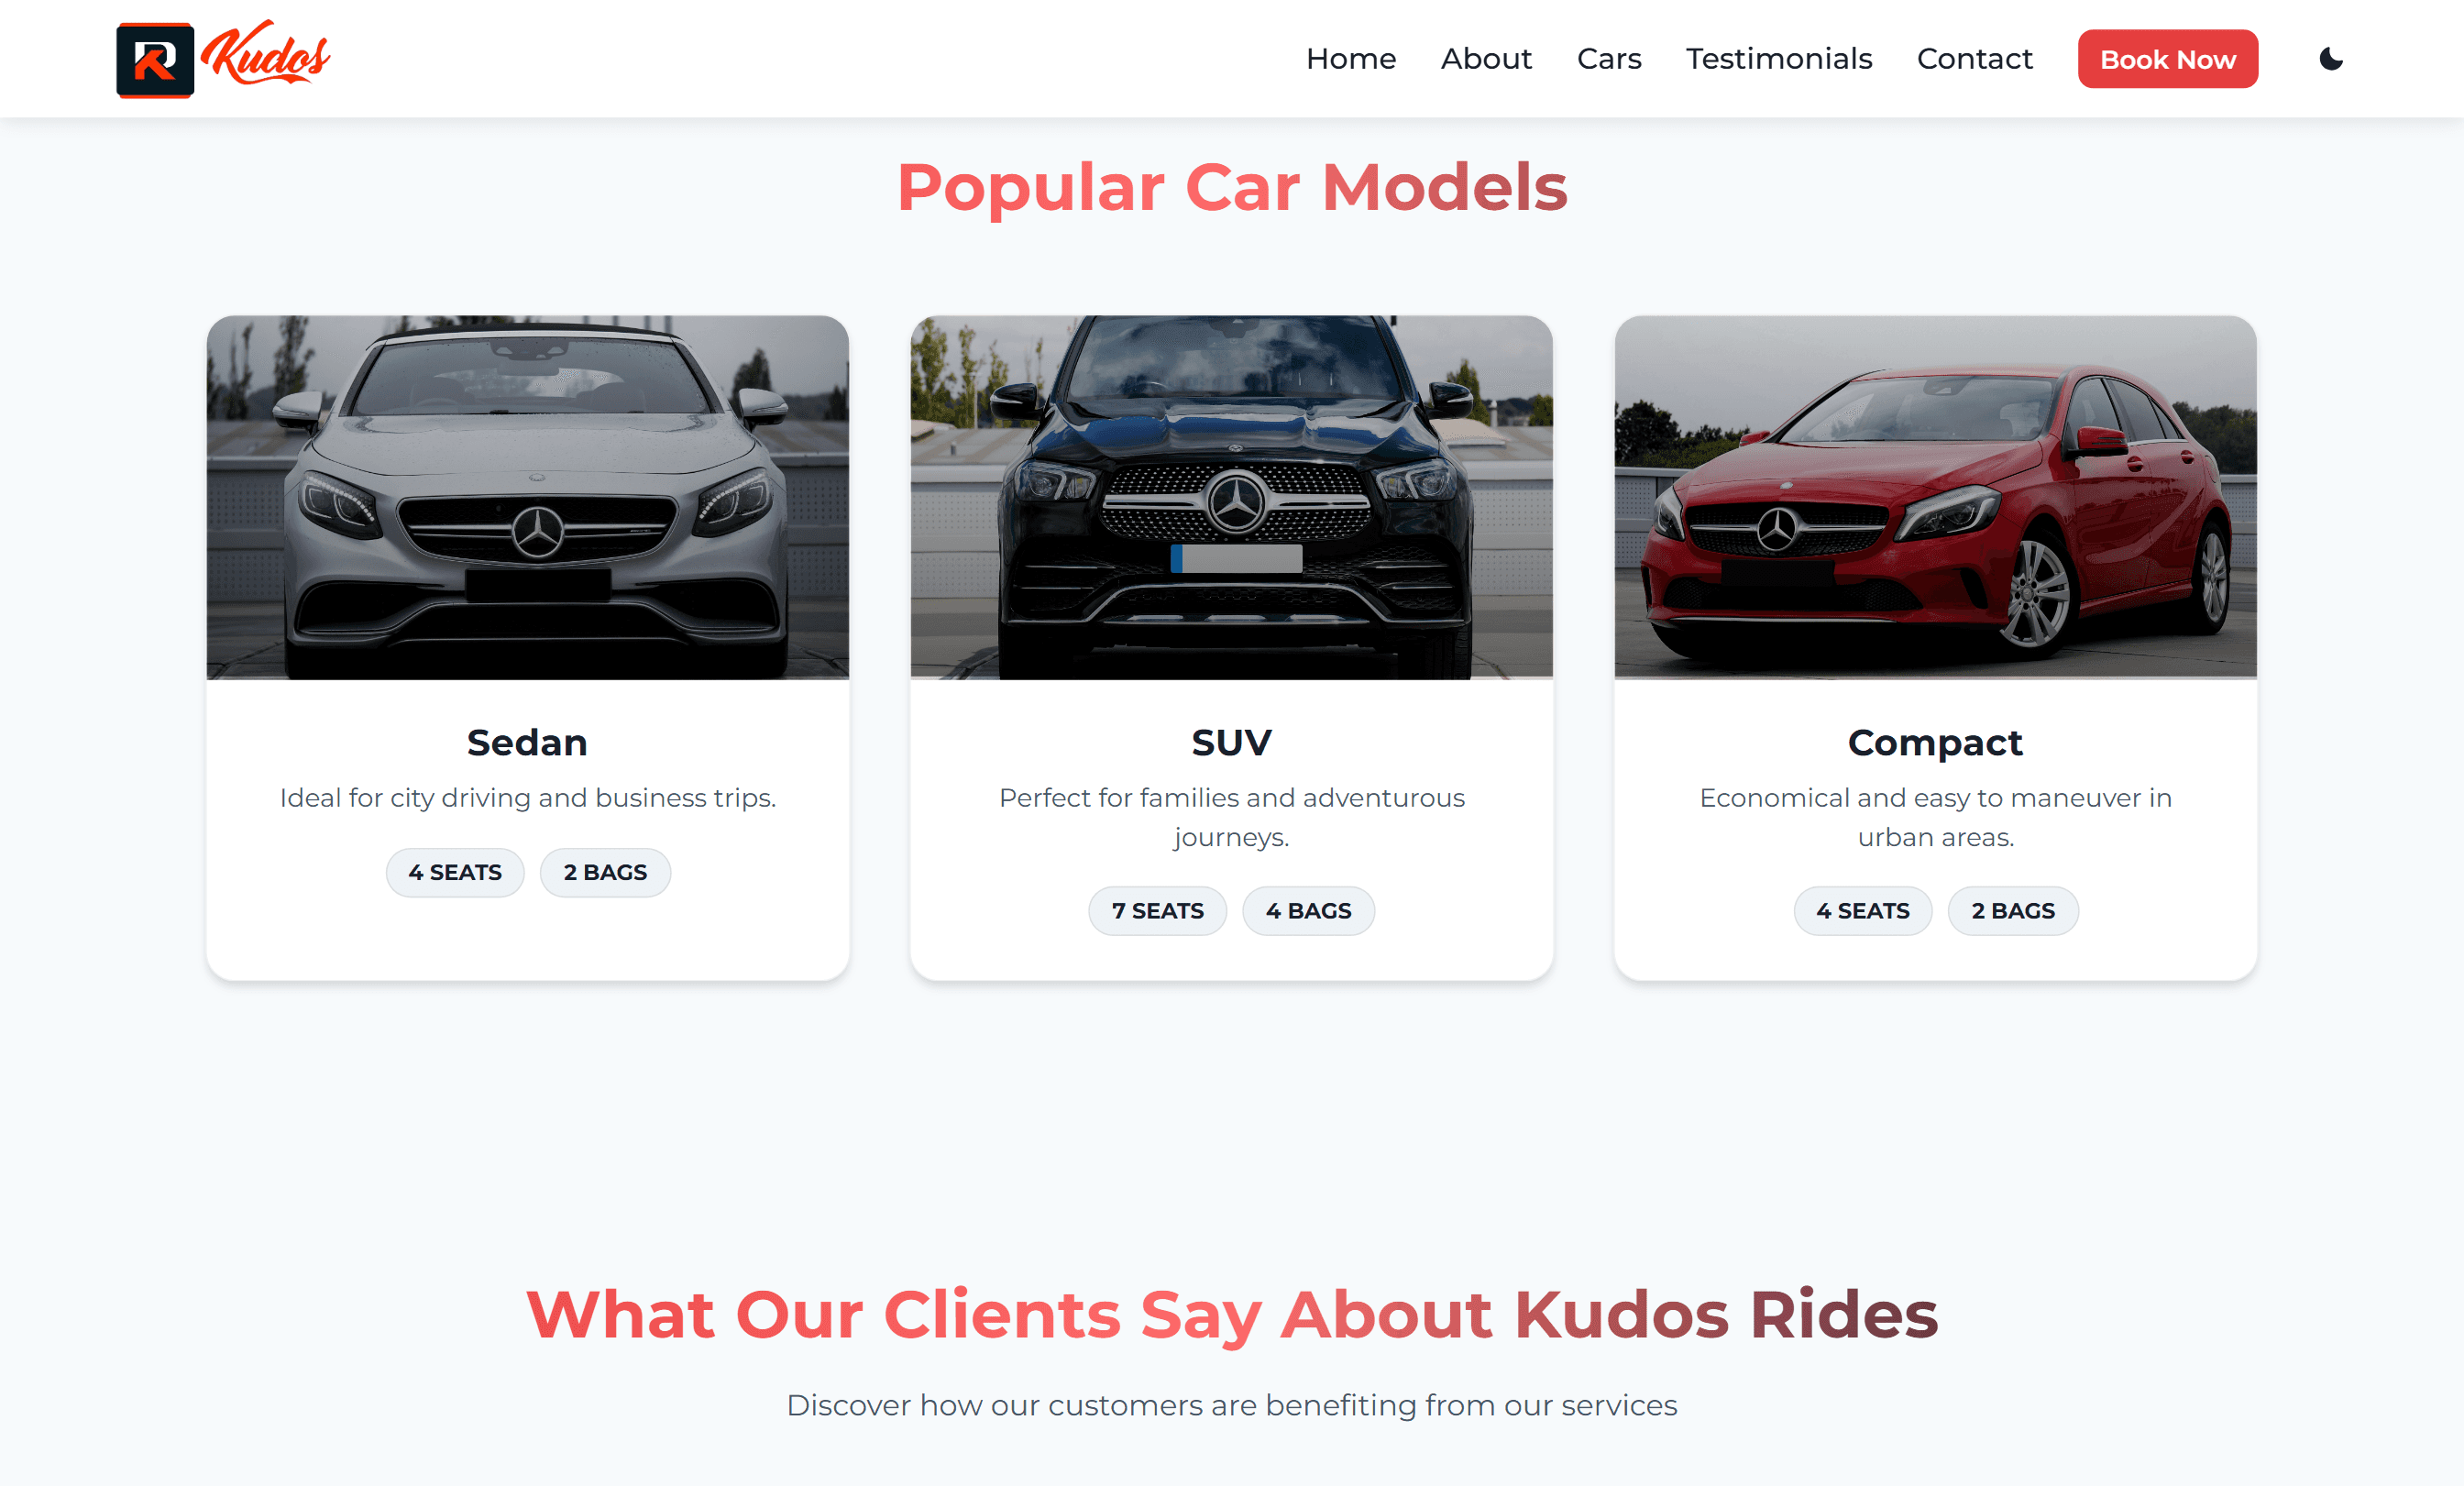Go to the About section
This screenshot has height=1486, width=2464.
pos(1486,59)
